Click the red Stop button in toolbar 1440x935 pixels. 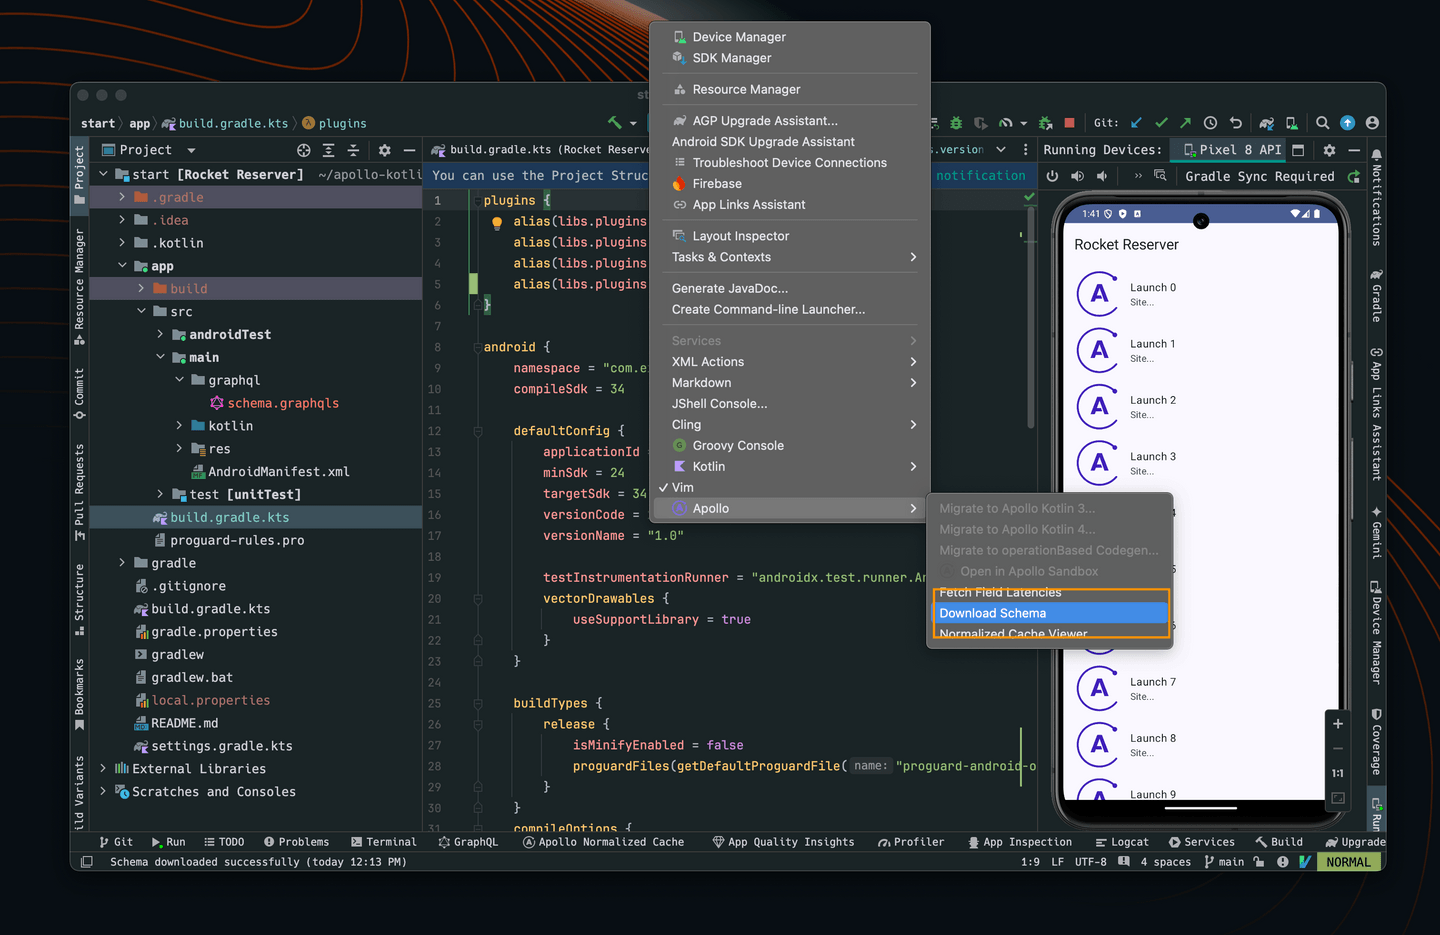click(x=1069, y=123)
